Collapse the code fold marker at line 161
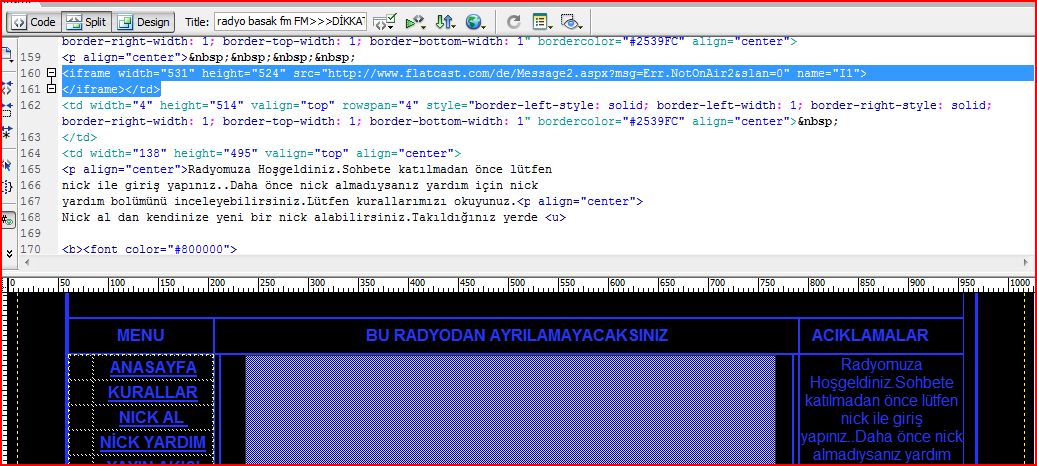Image resolution: width=1037 pixels, height=466 pixels. 52,89
